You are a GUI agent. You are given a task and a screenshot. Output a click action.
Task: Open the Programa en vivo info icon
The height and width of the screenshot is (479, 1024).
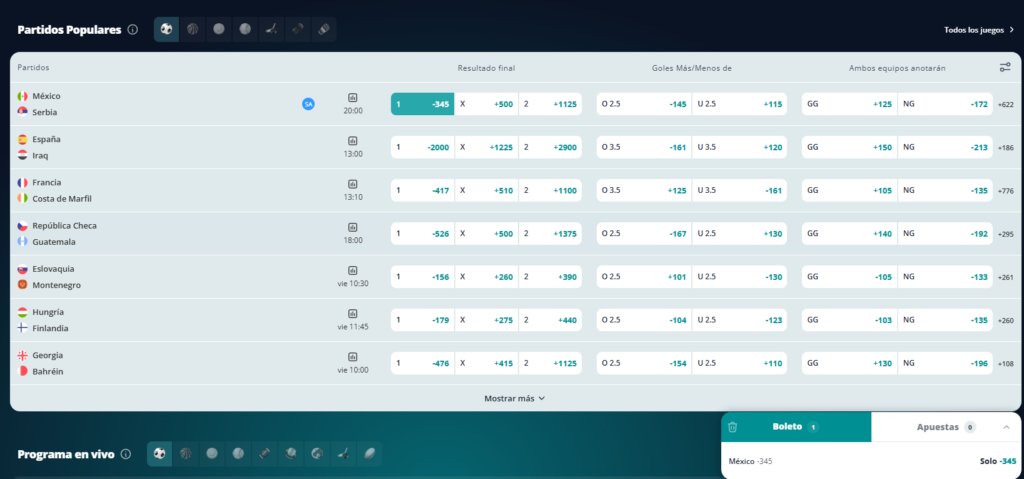(x=126, y=454)
